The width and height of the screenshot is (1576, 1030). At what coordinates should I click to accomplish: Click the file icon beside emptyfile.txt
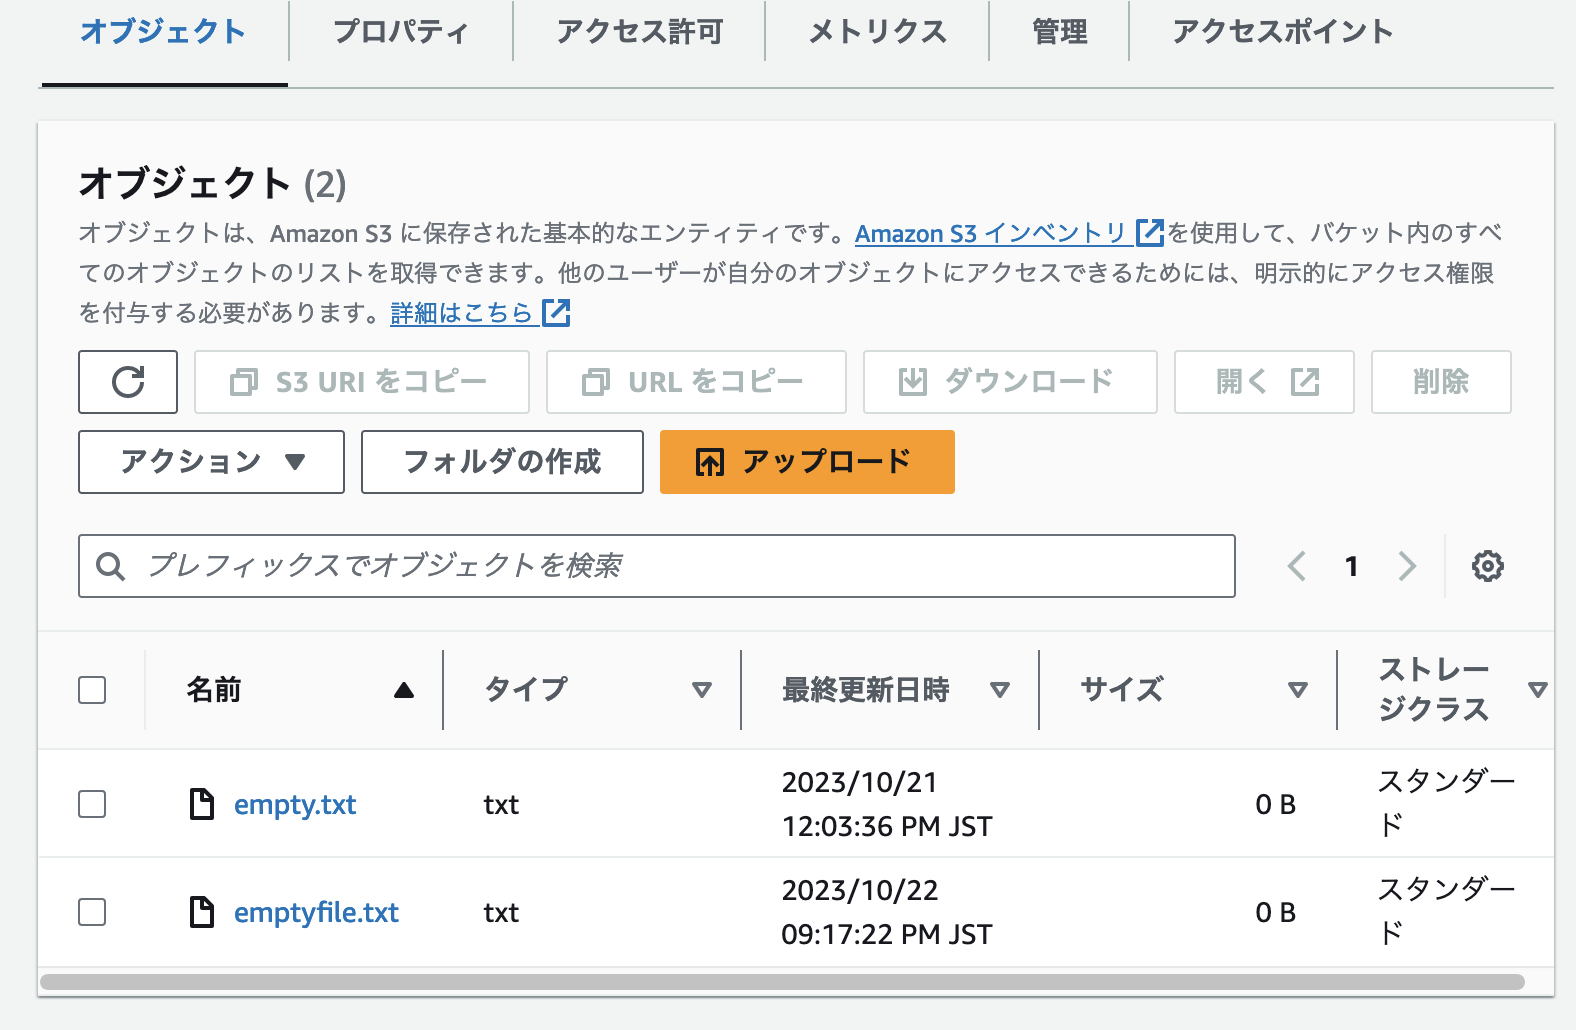(202, 912)
